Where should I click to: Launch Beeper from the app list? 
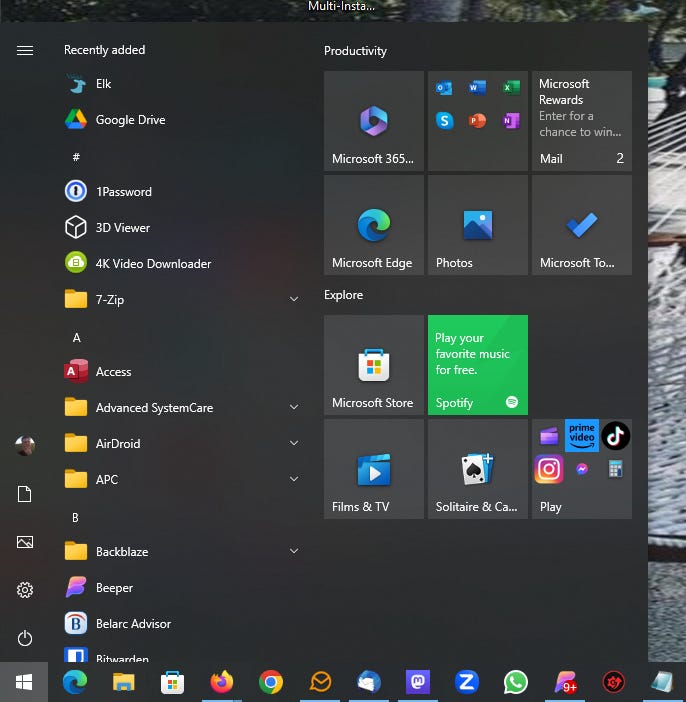[x=181, y=587]
